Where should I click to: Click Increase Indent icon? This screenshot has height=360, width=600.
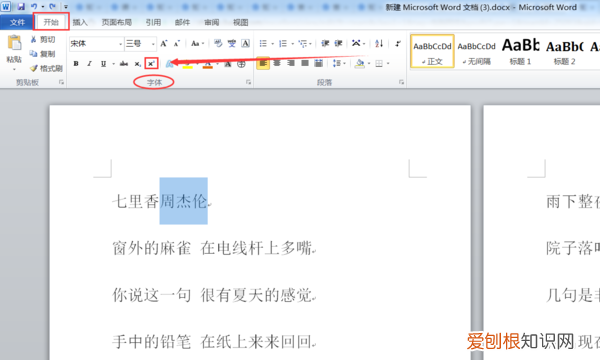(338, 44)
